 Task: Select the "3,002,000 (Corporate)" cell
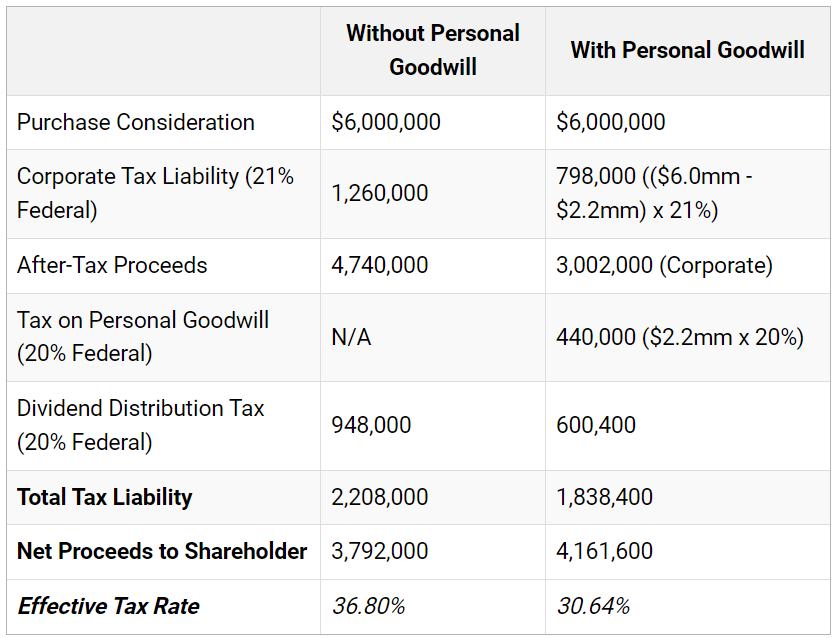coord(664,266)
